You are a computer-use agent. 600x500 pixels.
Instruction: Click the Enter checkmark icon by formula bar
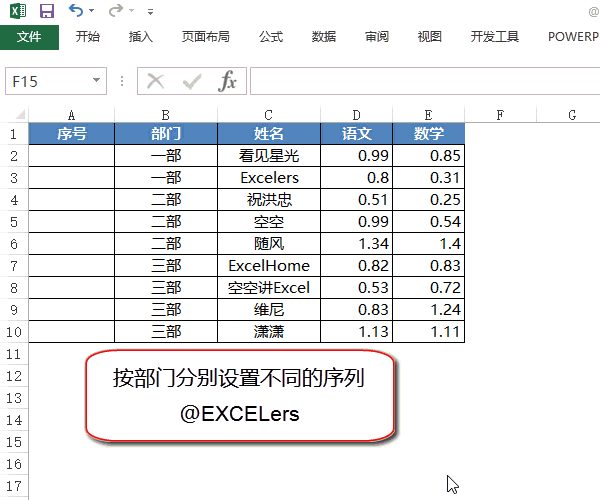point(191,81)
